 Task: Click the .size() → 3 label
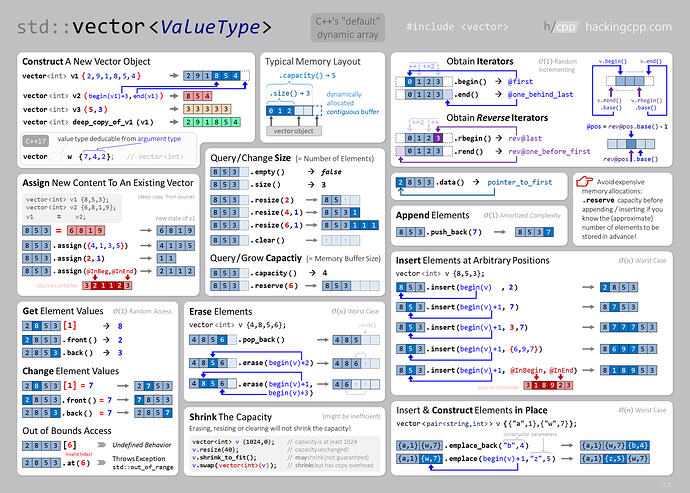pyautogui.click(x=289, y=93)
